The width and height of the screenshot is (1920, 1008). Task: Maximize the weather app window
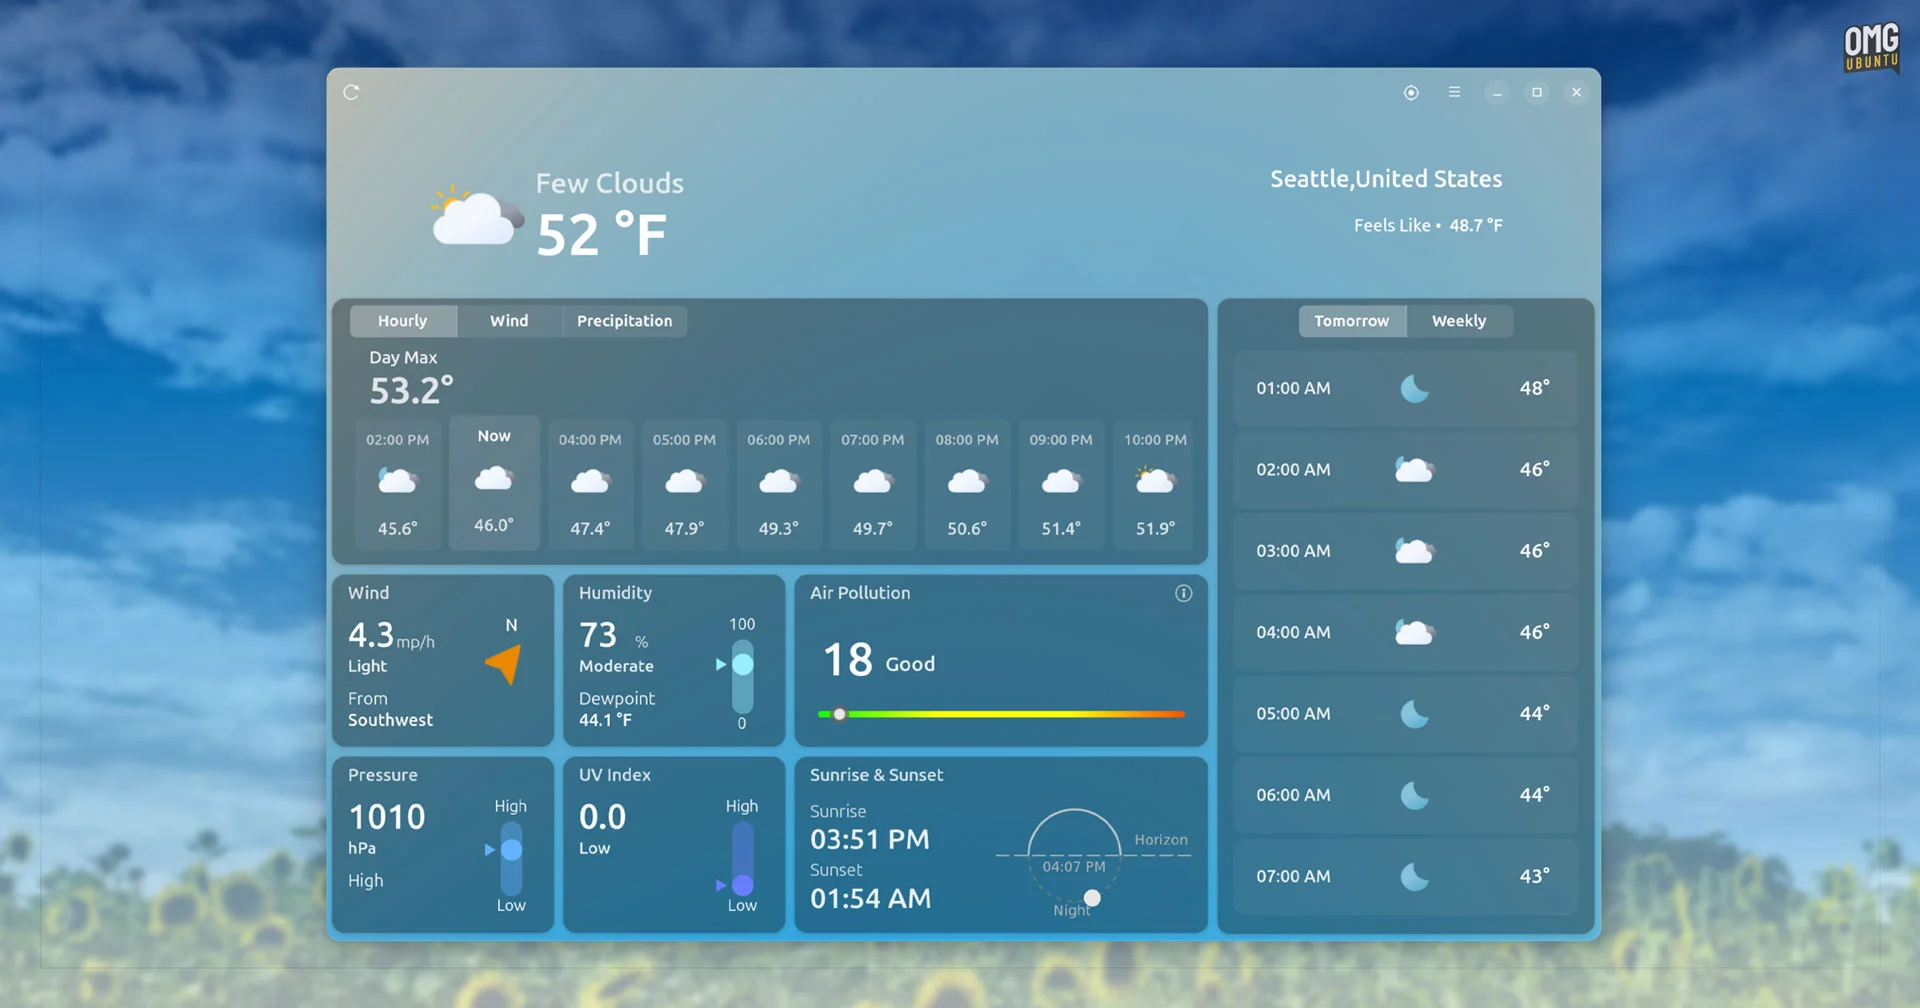pos(1537,93)
